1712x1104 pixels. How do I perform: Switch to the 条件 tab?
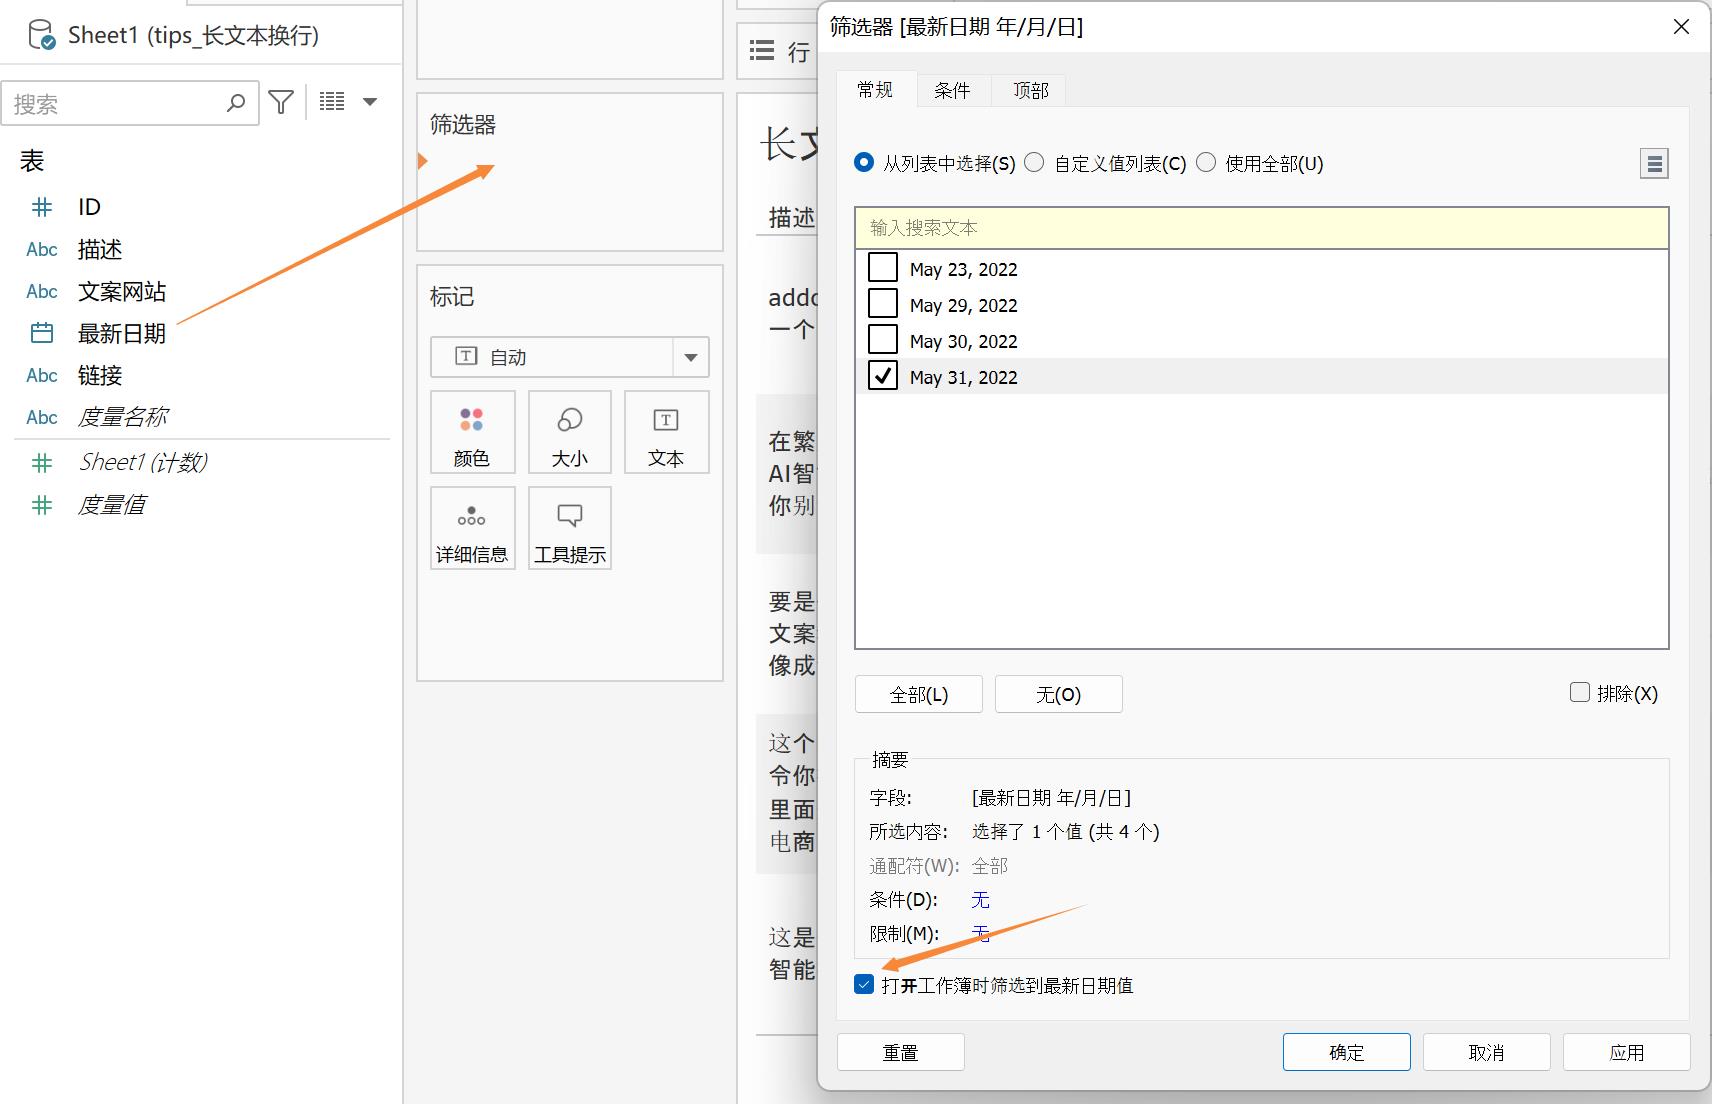[x=952, y=90]
